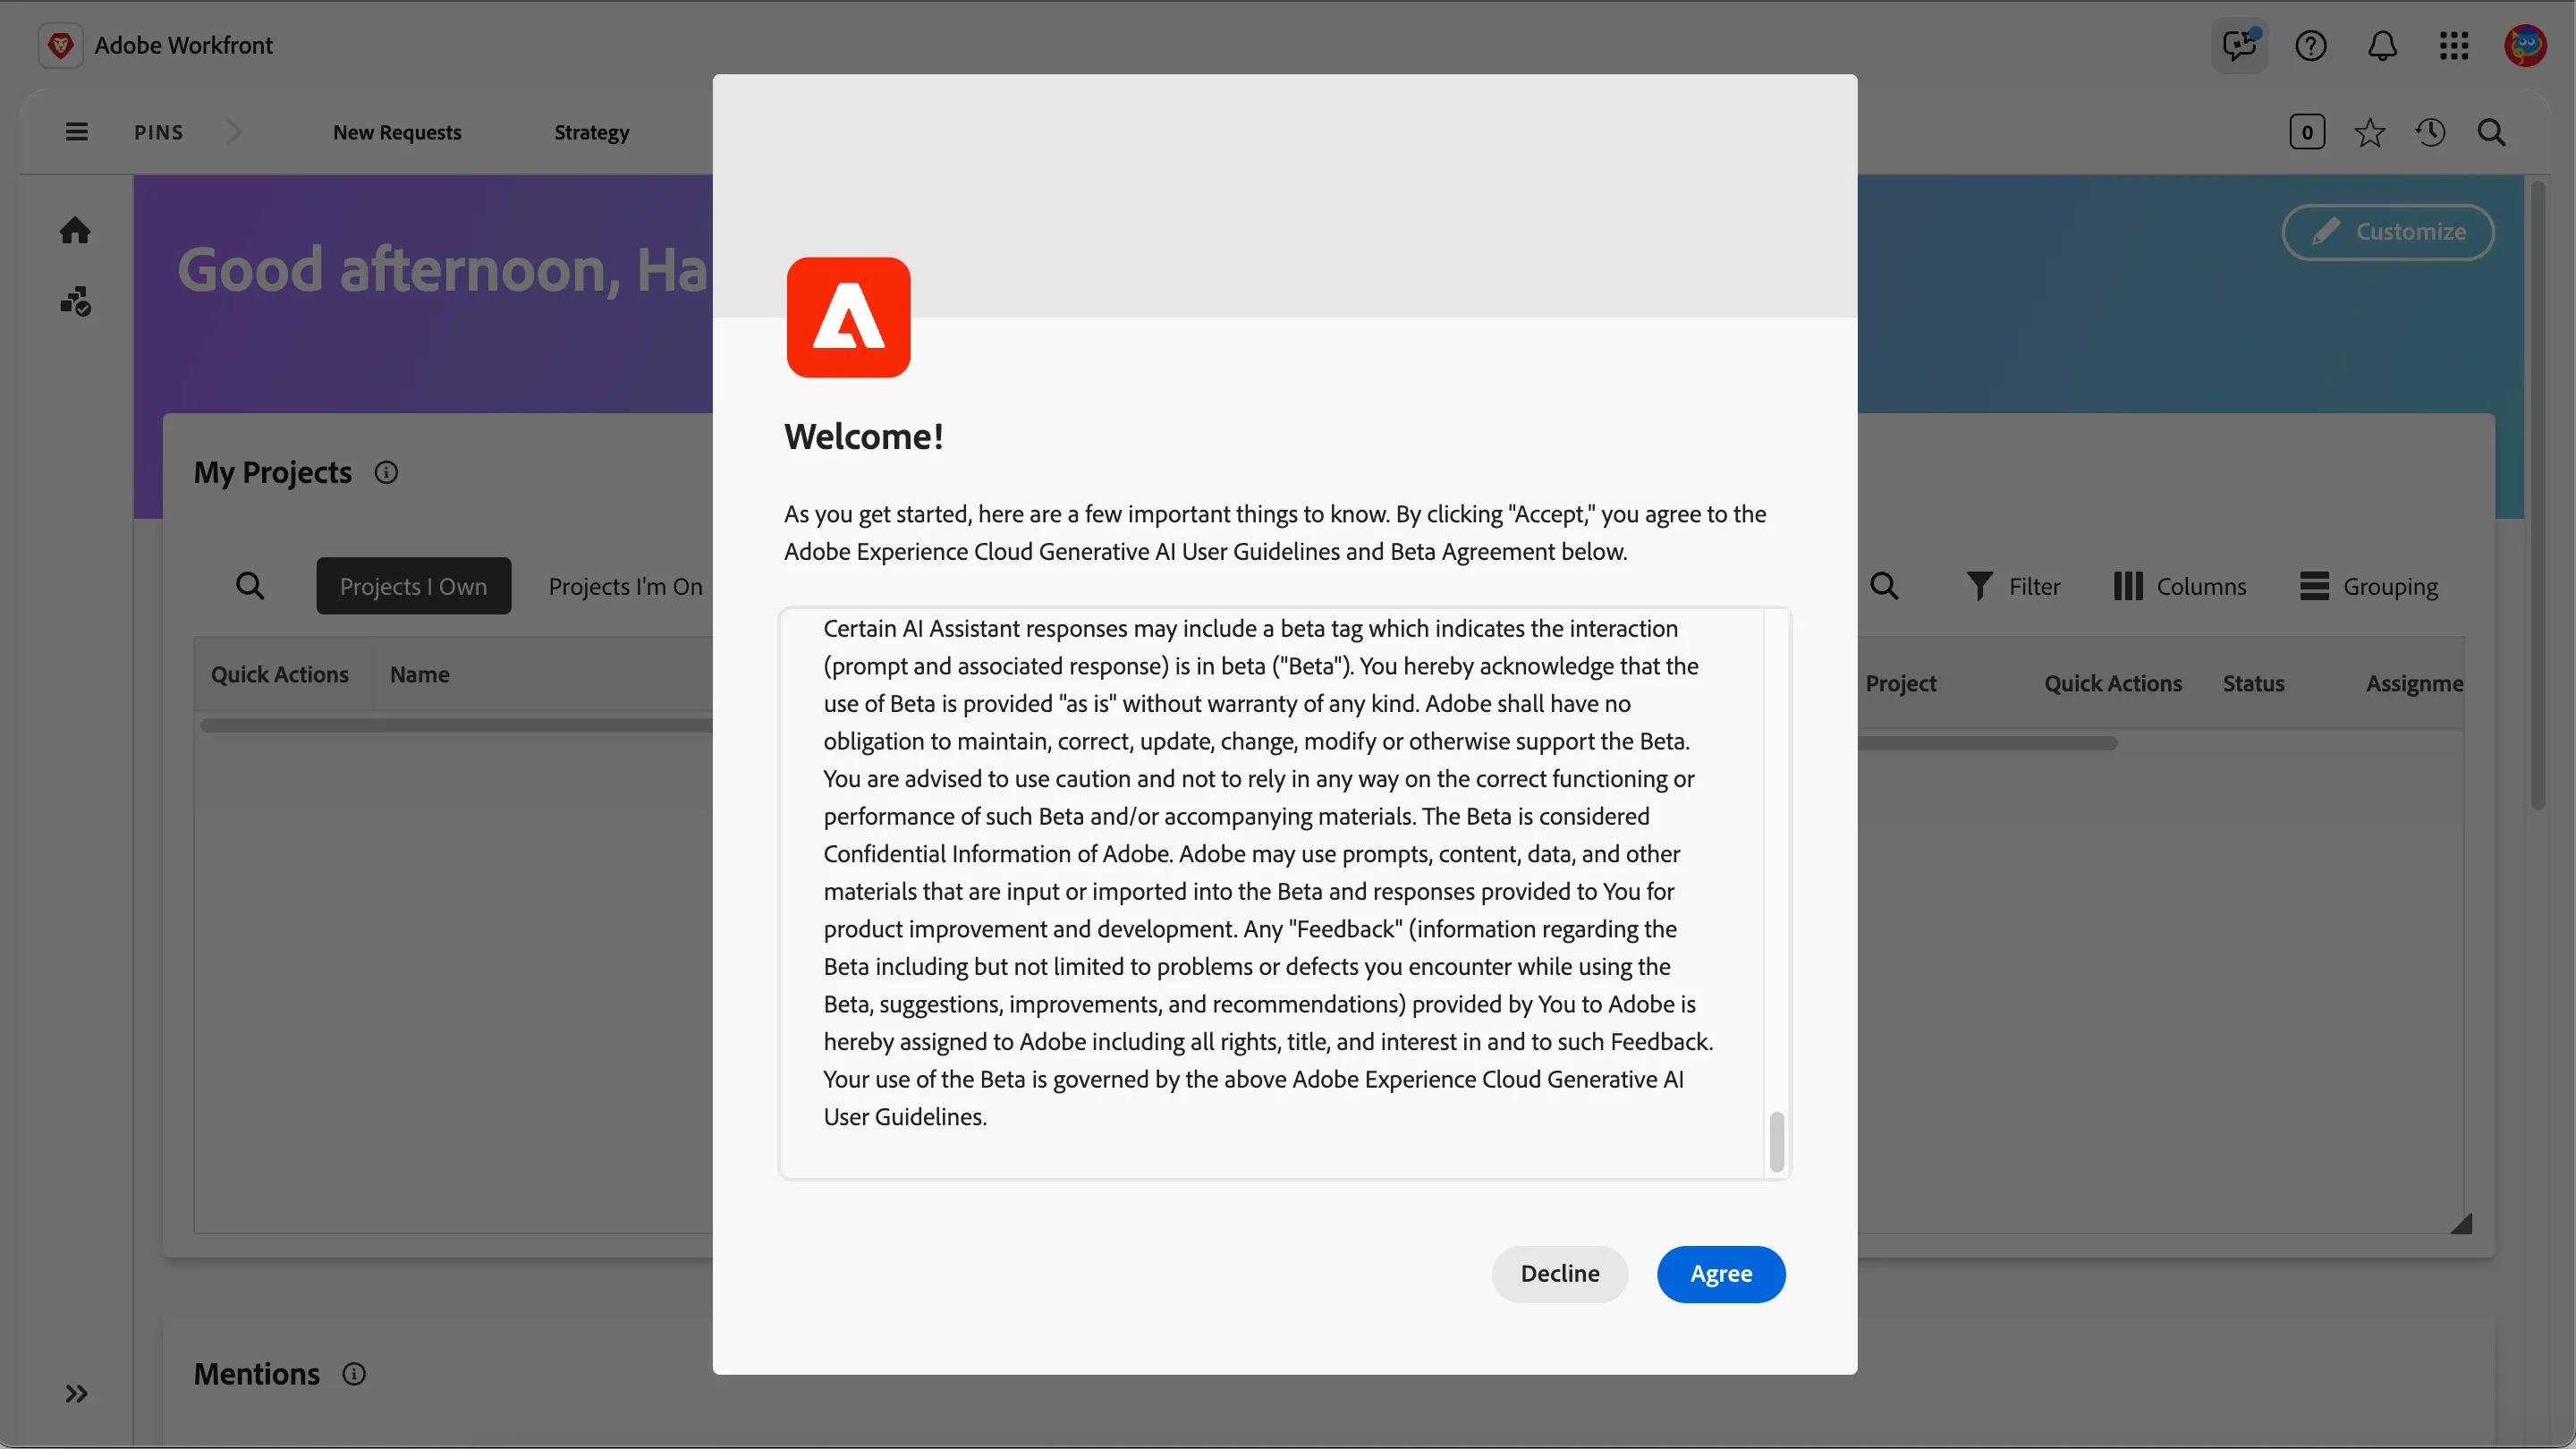Click search magnifier left of Filter
2576x1449 pixels.
coord(1884,586)
